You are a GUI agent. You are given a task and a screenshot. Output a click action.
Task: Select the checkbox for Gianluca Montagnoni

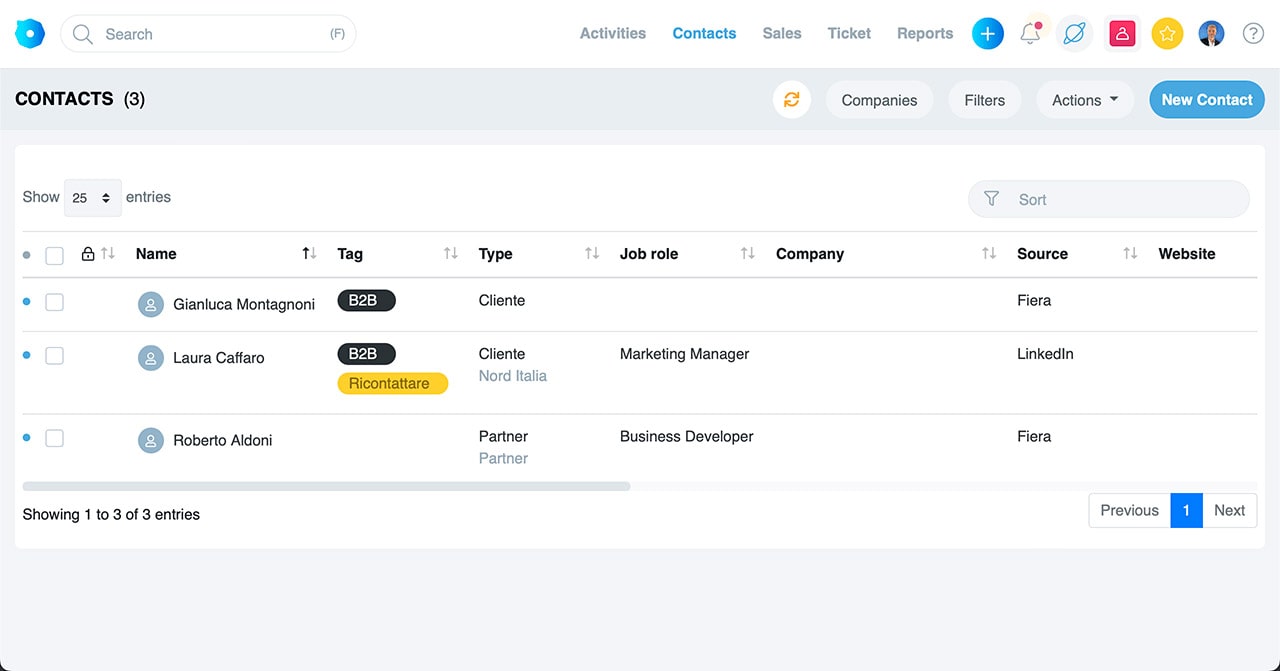[x=54, y=301]
